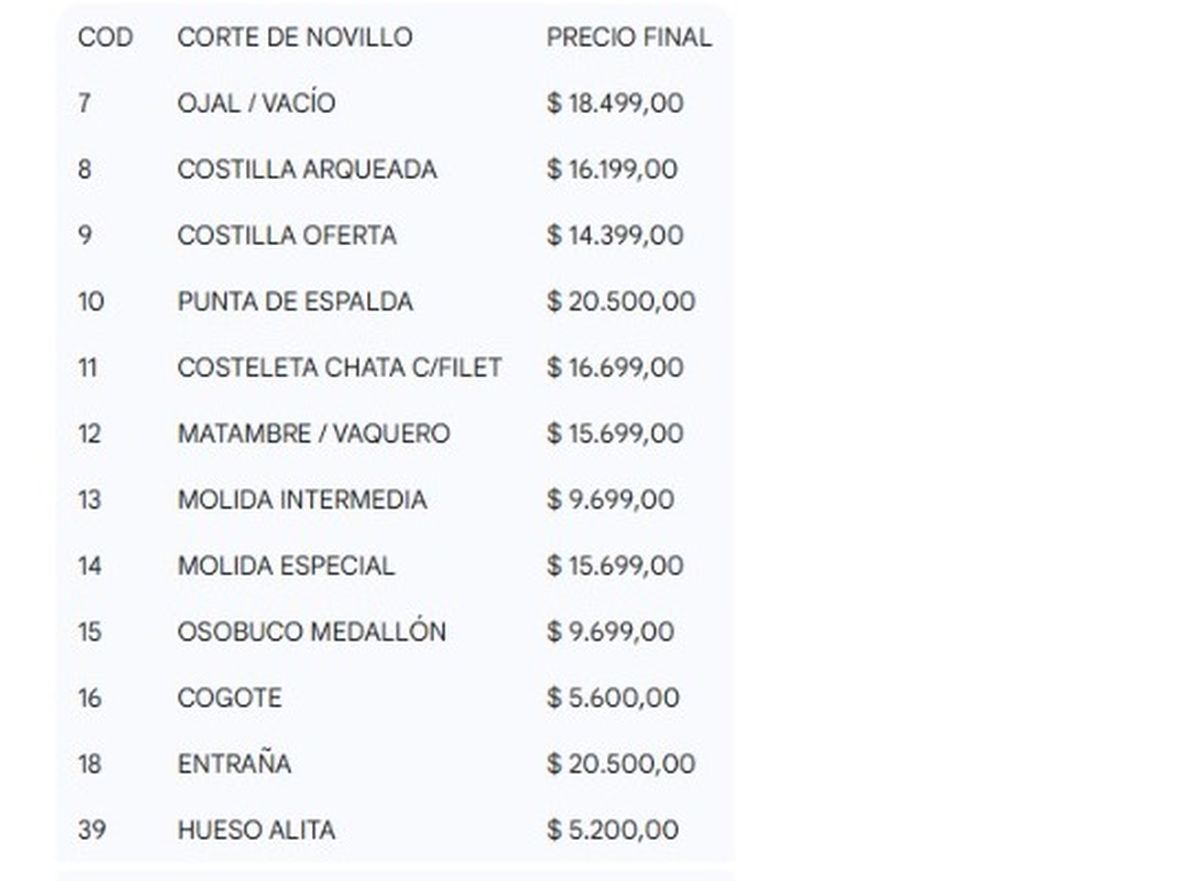
Task: Click the PUNTA DE ESPALDA cut name
Action: [295, 302]
